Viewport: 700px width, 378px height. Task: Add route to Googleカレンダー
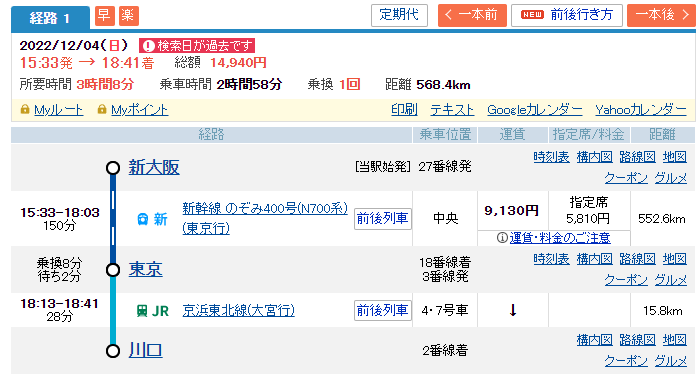pos(535,110)
